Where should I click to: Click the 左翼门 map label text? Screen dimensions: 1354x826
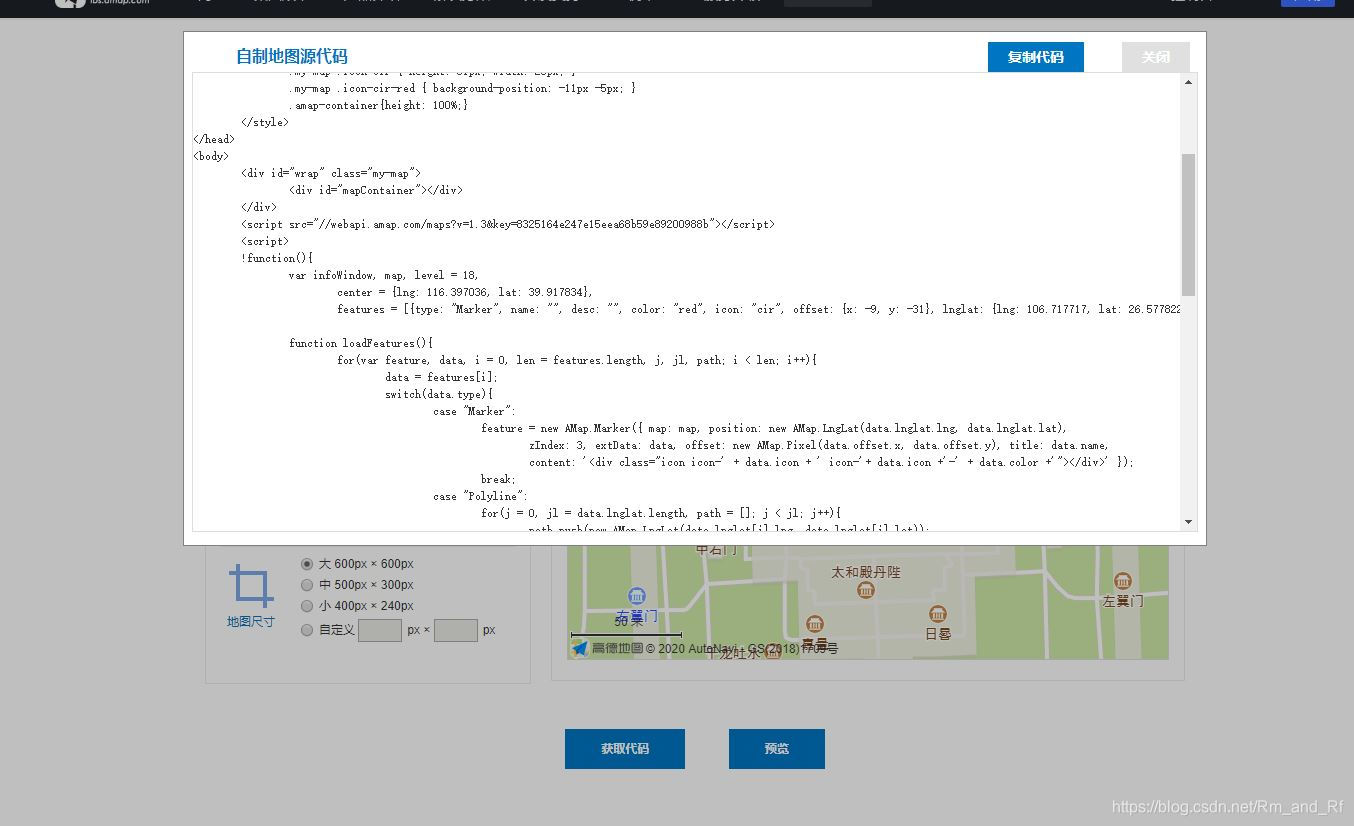(x=1122, y=601)
